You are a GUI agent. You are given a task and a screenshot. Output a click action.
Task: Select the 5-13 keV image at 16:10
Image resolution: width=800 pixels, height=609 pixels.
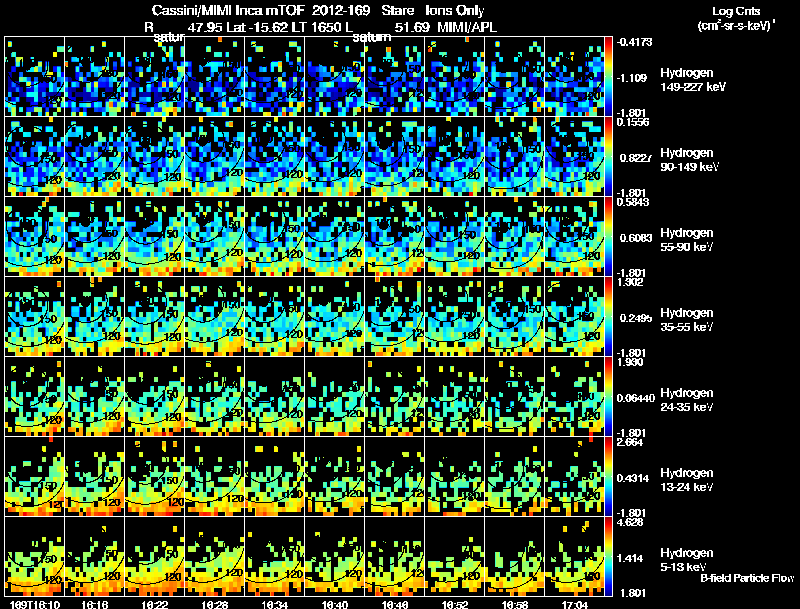pos(34,556)
